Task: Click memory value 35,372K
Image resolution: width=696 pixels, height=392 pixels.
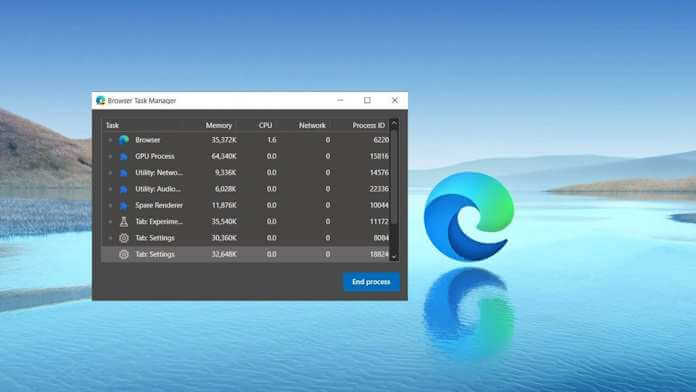Action: click(x=224, y=140)
